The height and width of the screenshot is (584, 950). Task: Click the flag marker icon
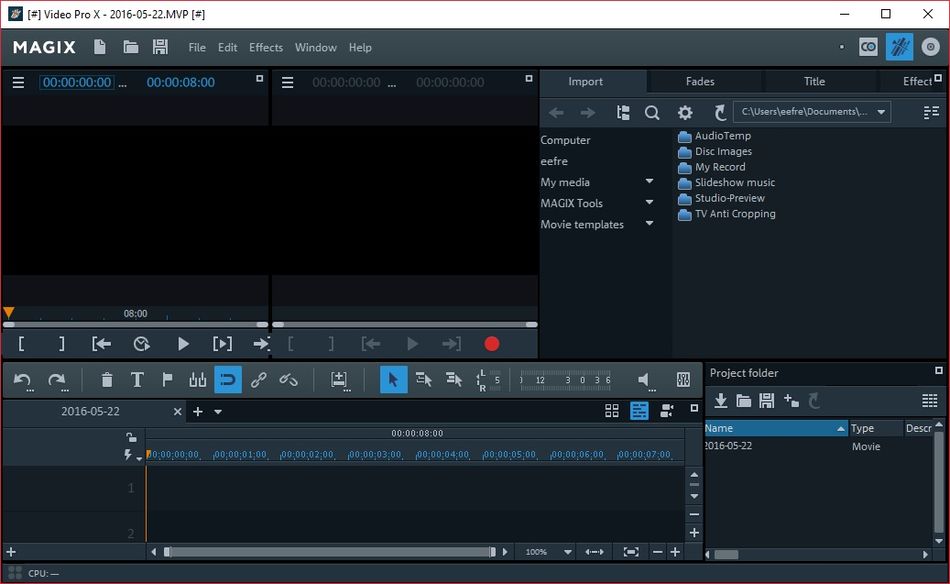[167, 380]
